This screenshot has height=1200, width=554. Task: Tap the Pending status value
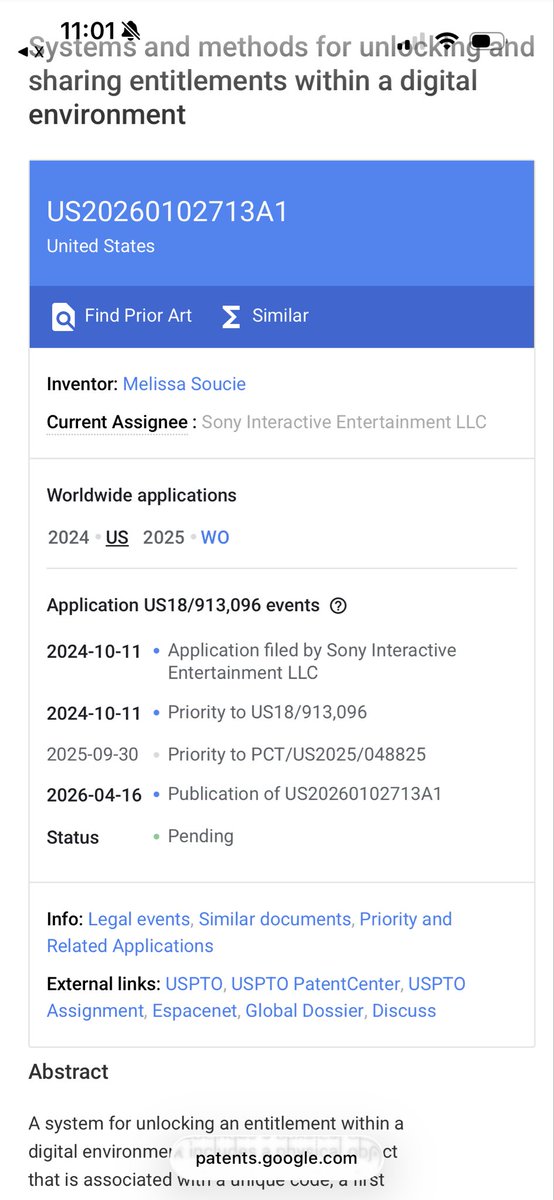[x=200, y=836]
